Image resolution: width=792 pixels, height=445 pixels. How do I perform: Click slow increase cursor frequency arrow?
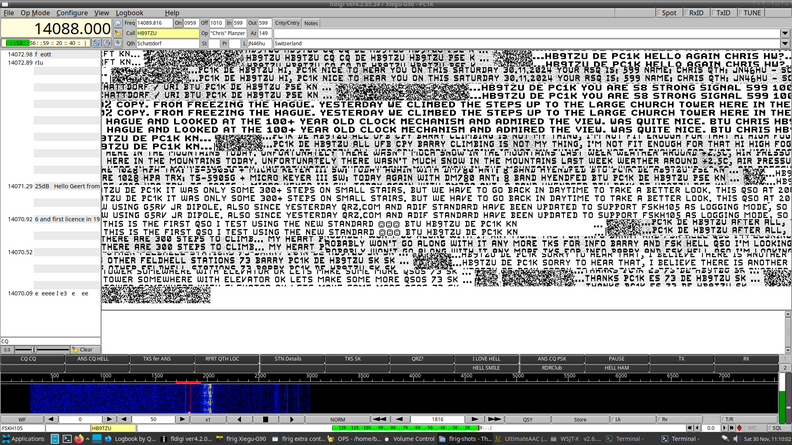474,419
